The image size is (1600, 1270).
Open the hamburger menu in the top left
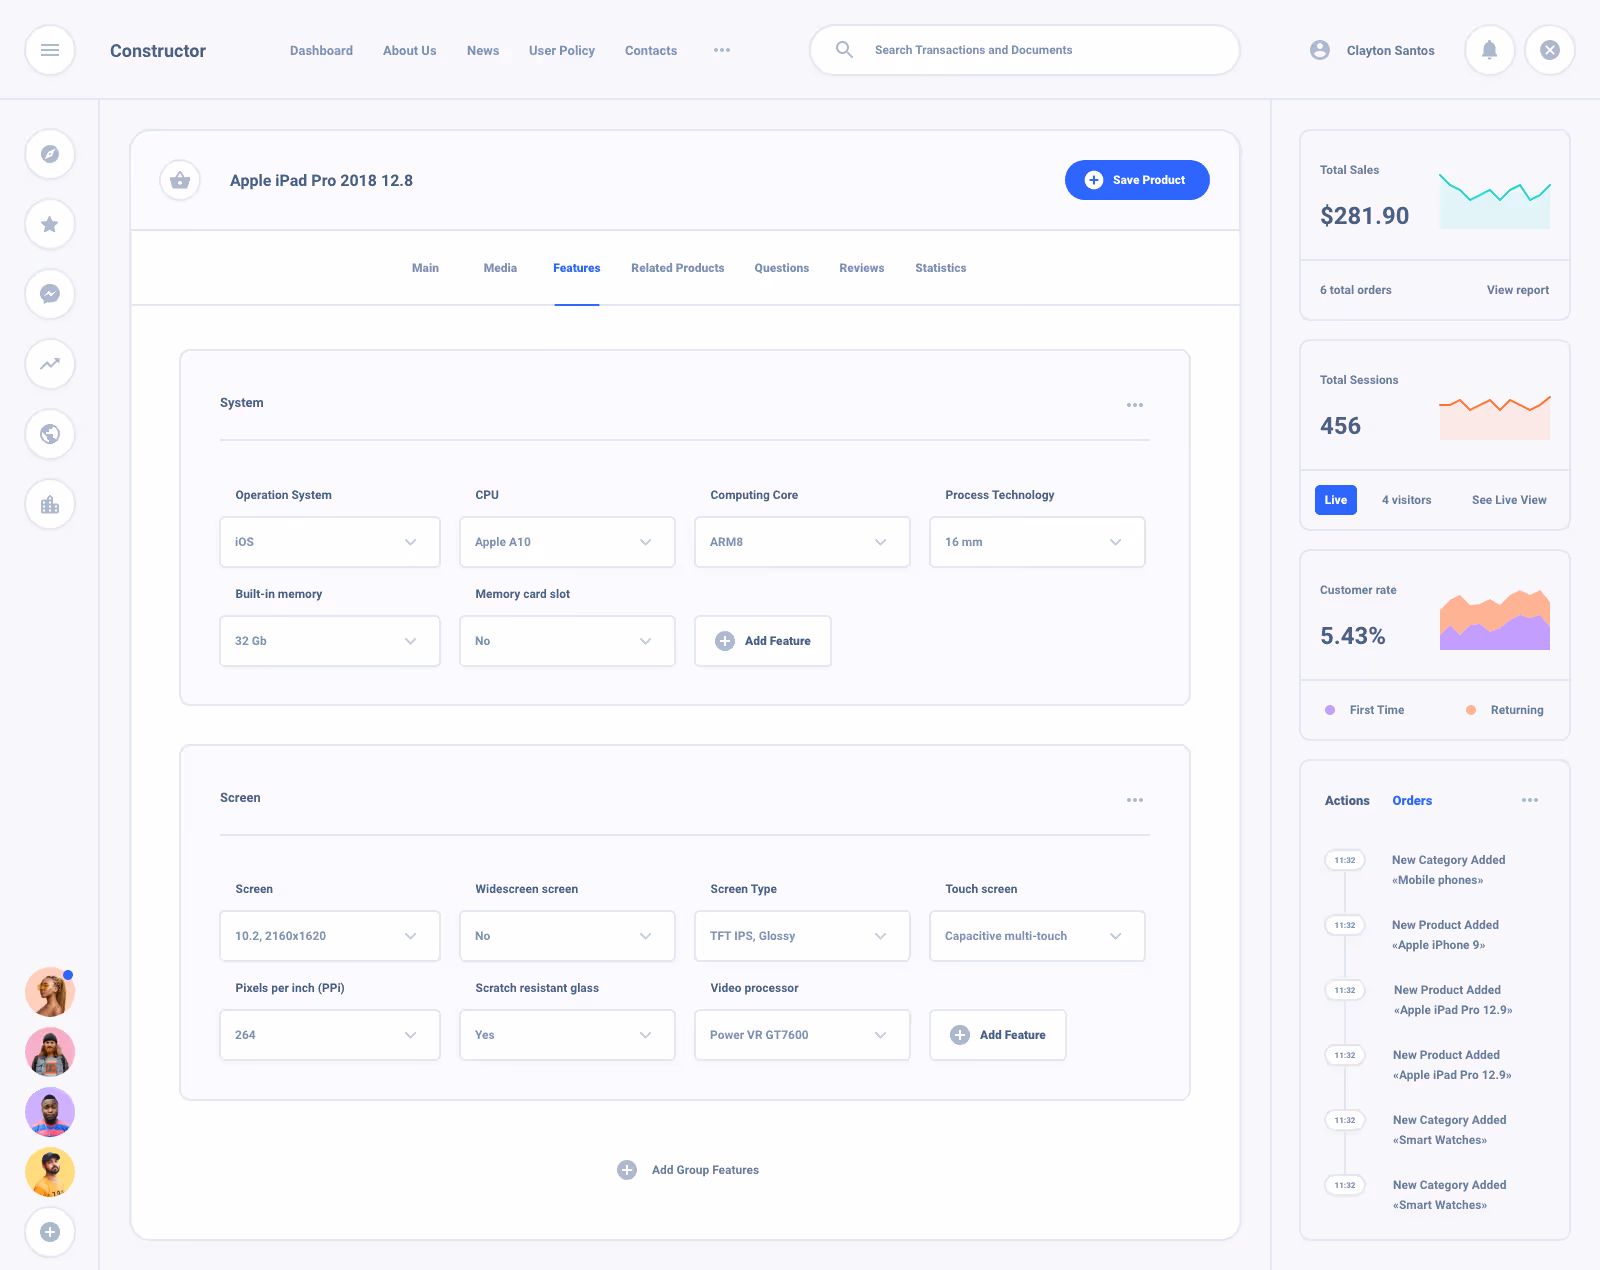pyautogui.click(x=50, y=50)
